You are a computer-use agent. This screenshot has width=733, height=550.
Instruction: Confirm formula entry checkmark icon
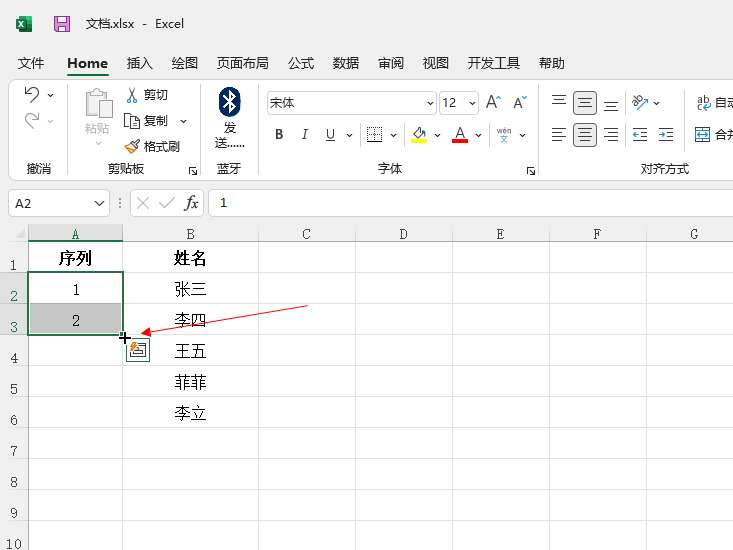coord(166,203)
